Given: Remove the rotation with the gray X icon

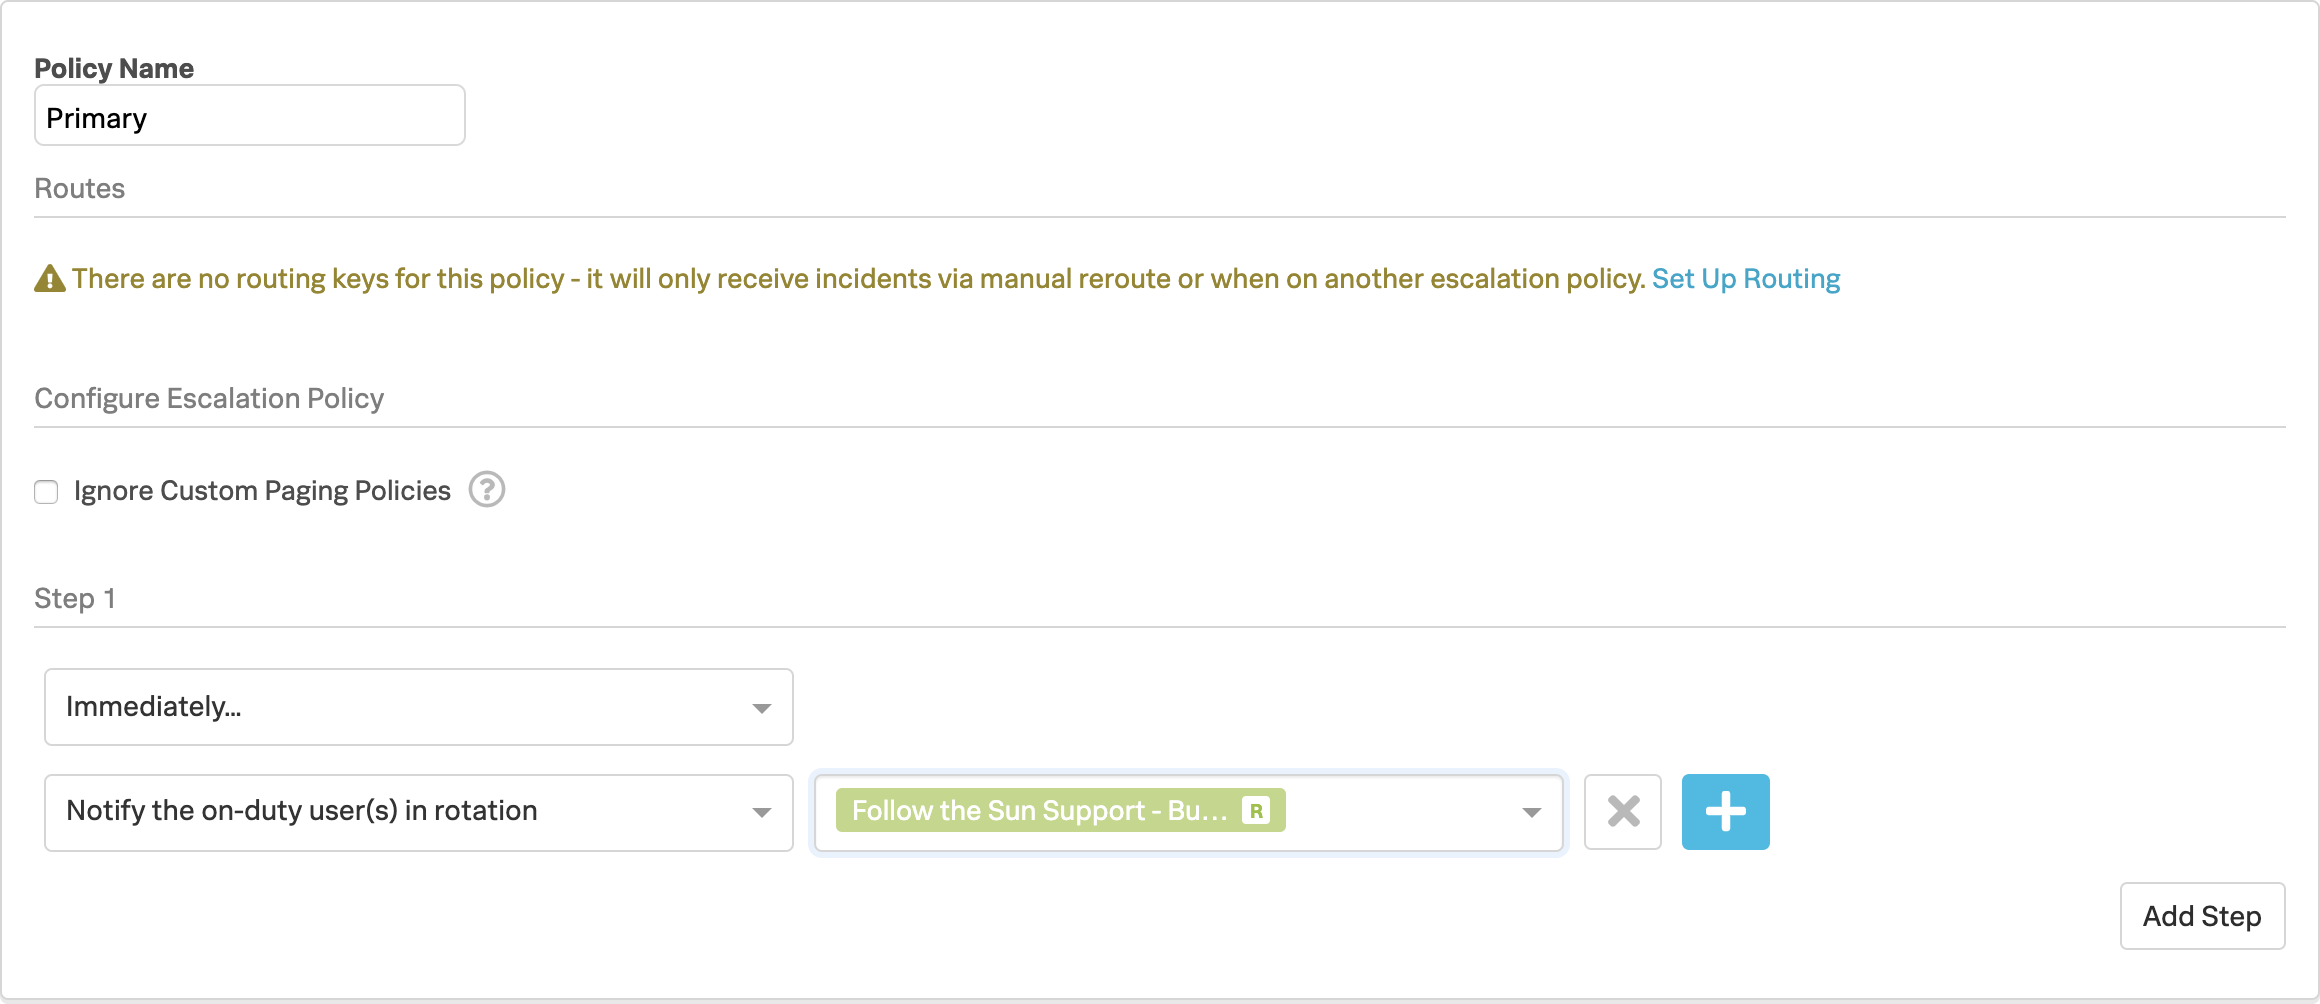Looking at the screenshot, I should pos(1623,812).
